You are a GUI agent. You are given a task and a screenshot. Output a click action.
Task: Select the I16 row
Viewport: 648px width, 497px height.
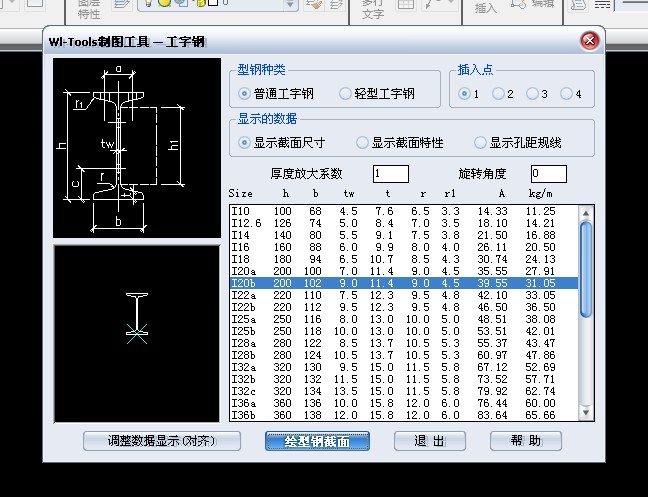pos(403,247)
